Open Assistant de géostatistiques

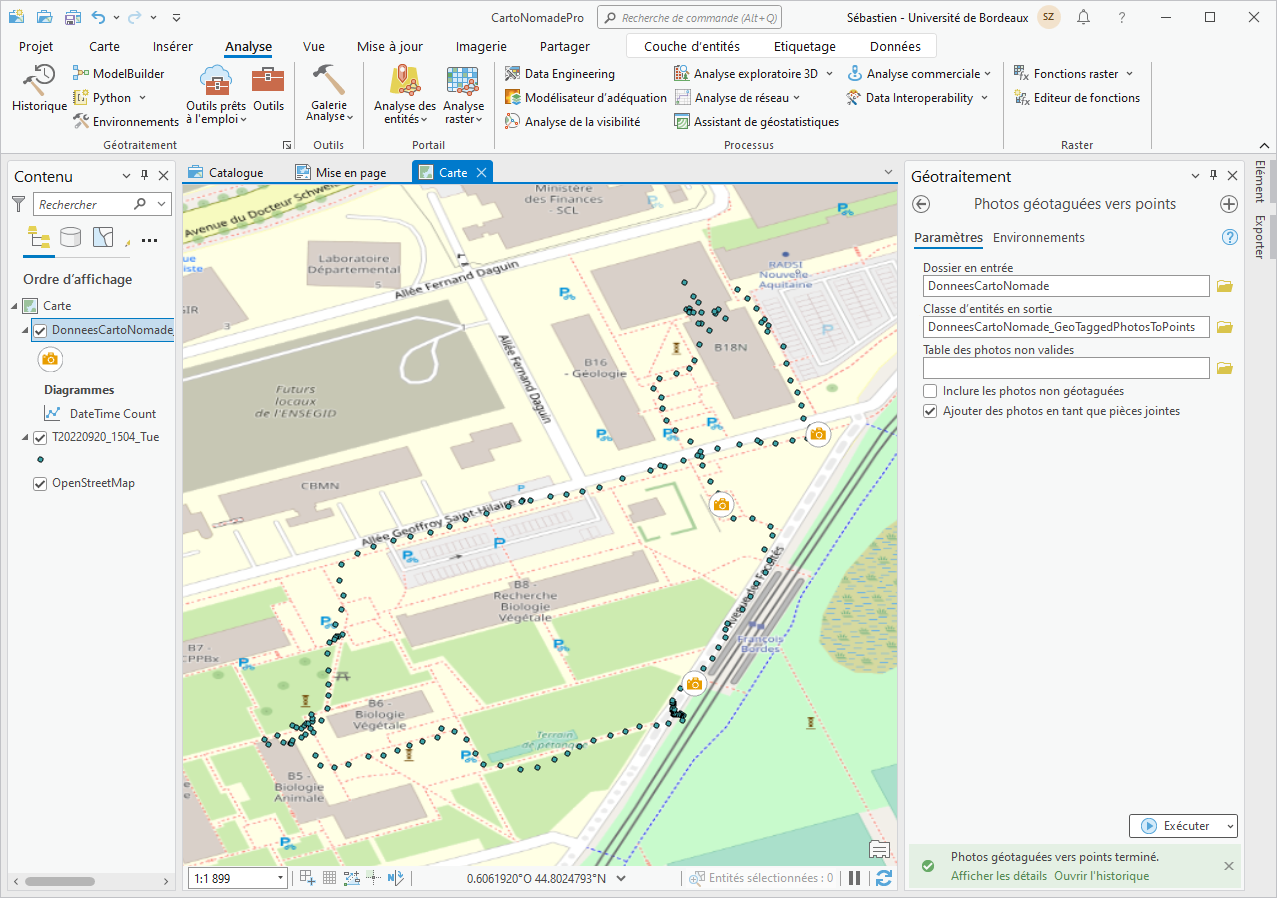pos(756,121)
